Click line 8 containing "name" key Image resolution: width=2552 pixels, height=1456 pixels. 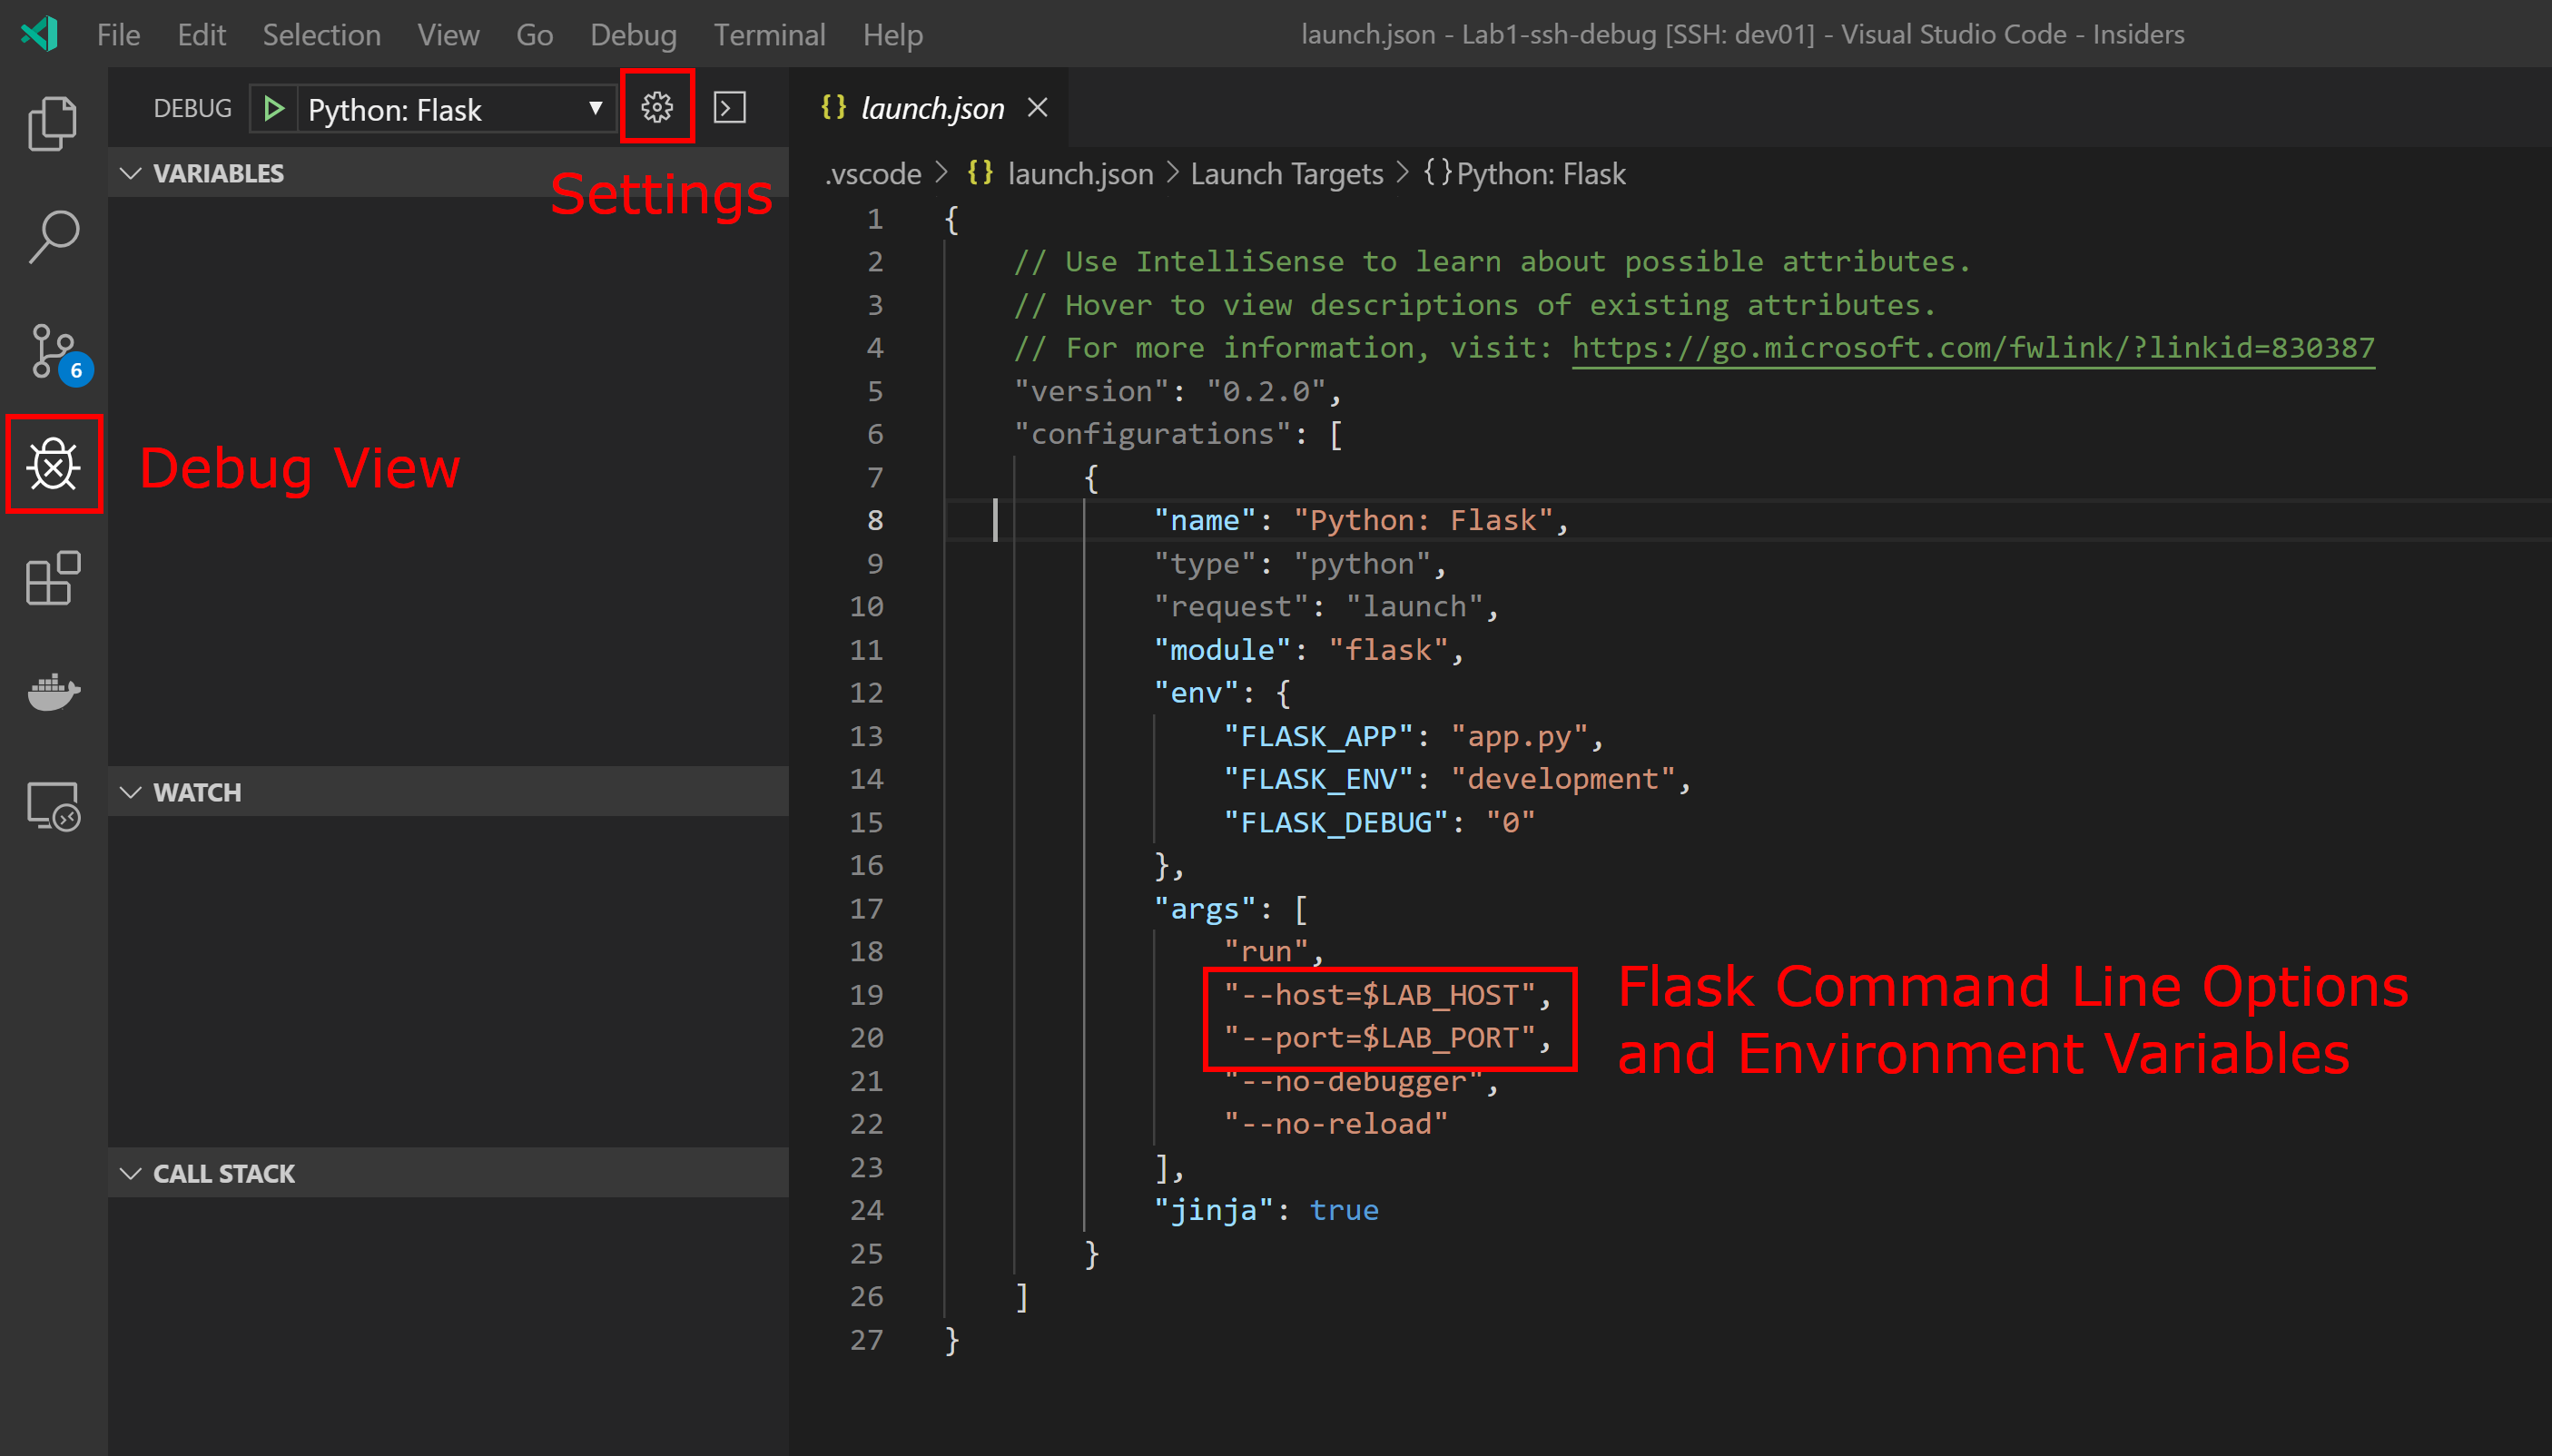coord(1360,520)
